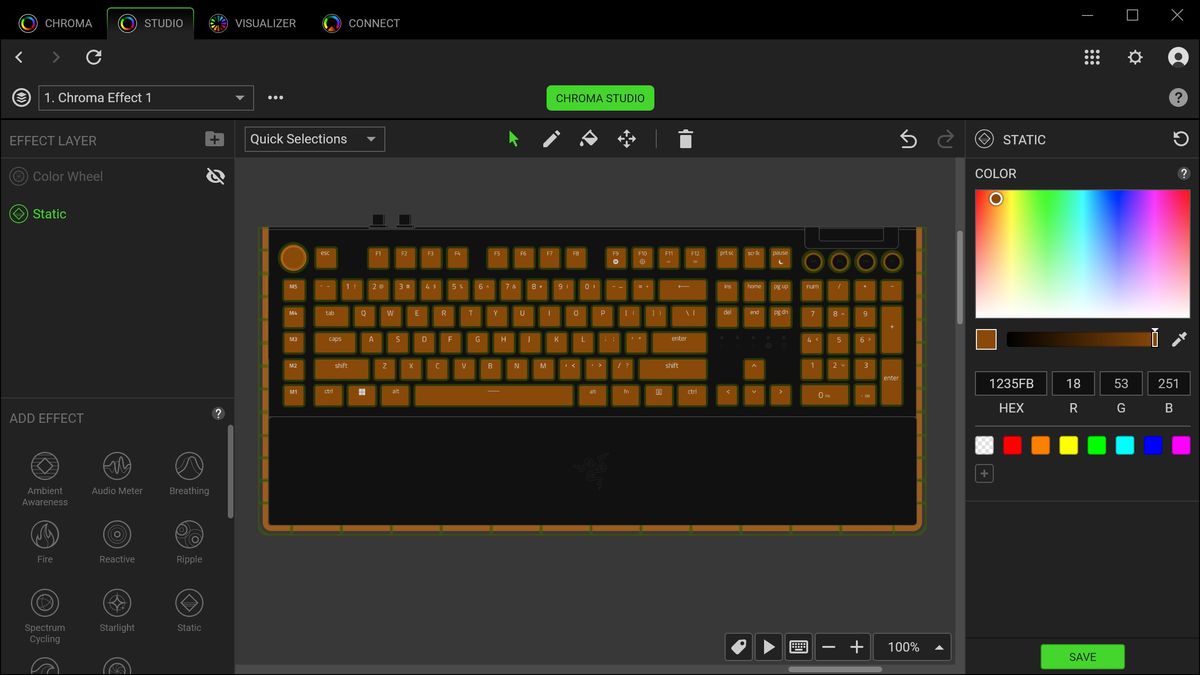
Task: Toggle the key label tag display
Action: click(x=738, y=646)
